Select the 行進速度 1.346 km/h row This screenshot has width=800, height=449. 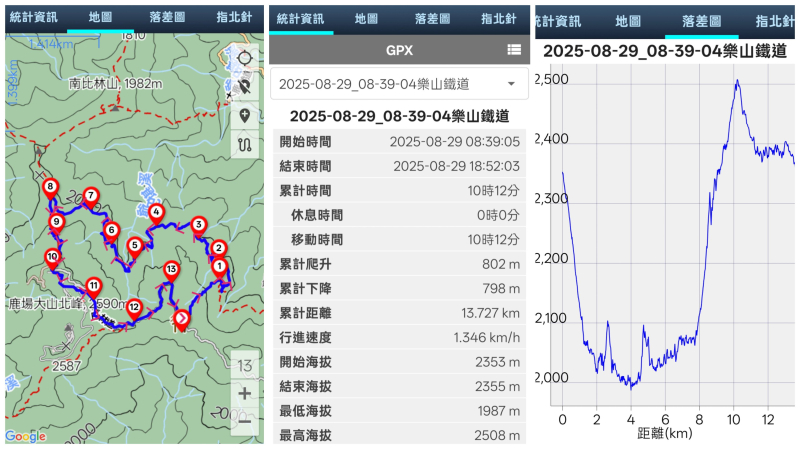point(399,337)
